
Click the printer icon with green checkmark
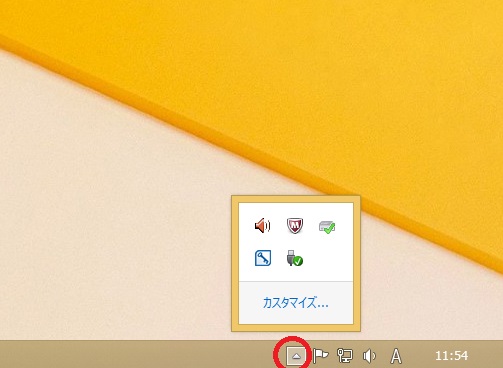point(327,227)
